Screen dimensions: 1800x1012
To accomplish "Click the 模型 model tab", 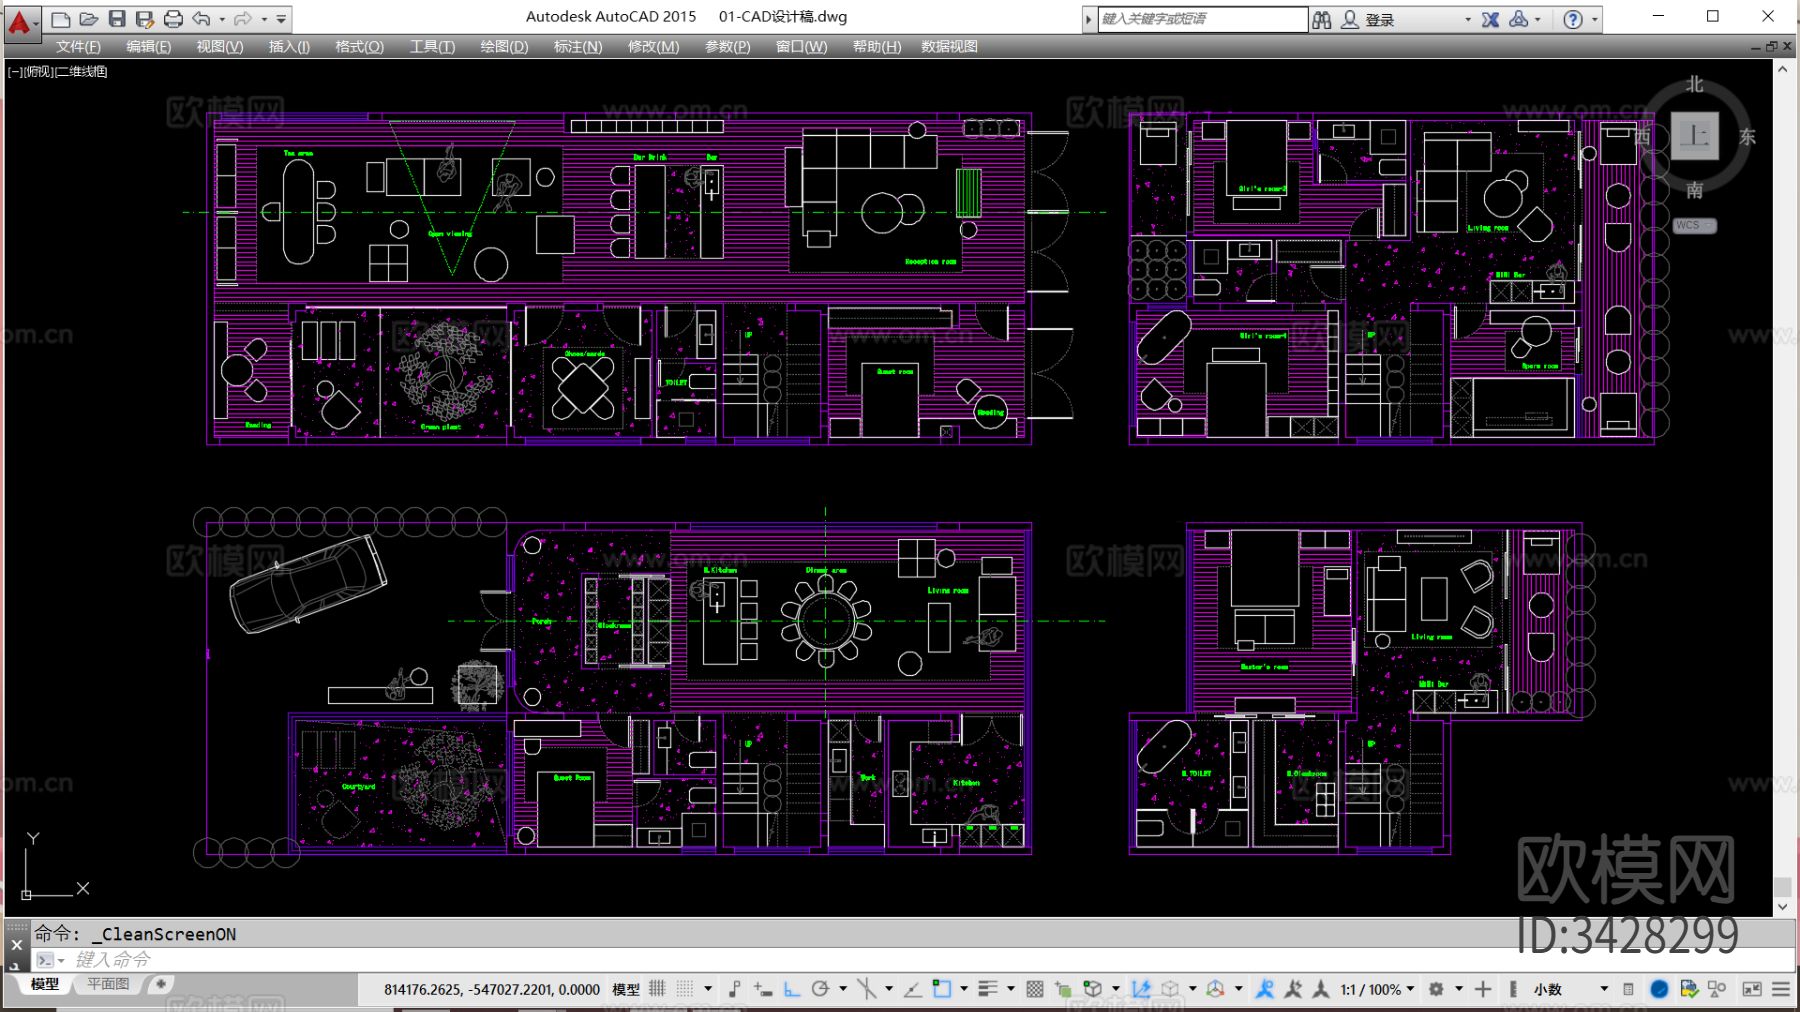I will tap(45, 984).
